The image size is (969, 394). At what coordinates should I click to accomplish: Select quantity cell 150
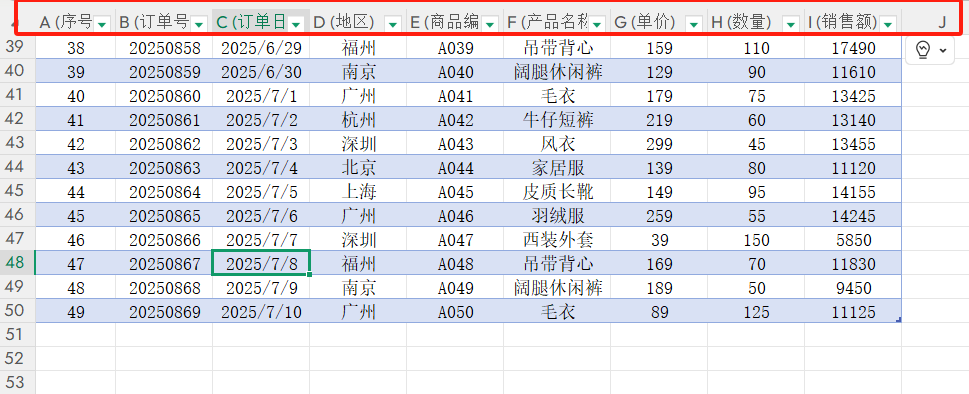point(756,240)
